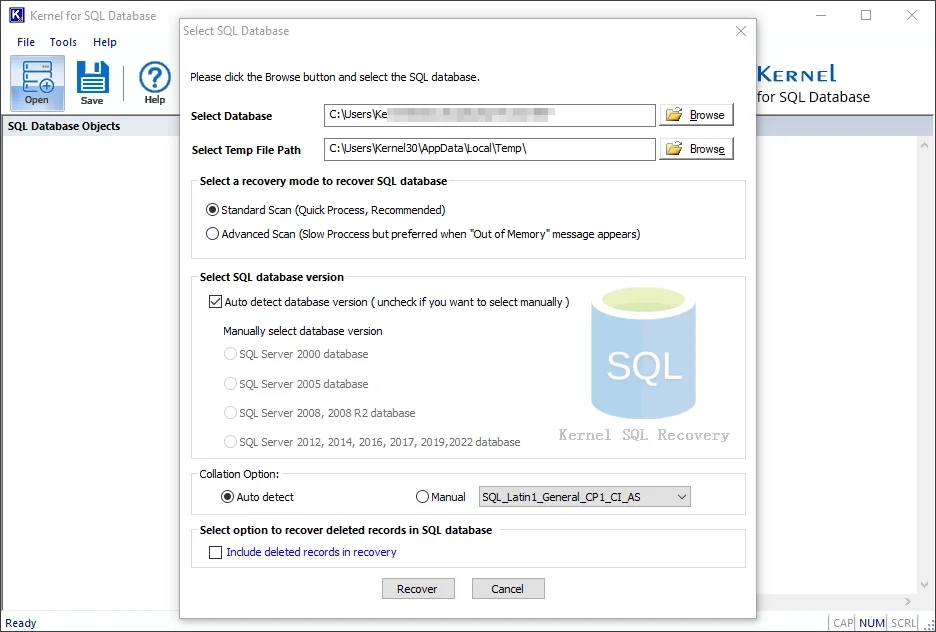Click the 'Select Temp File Path' label

[x=246, y=150]
